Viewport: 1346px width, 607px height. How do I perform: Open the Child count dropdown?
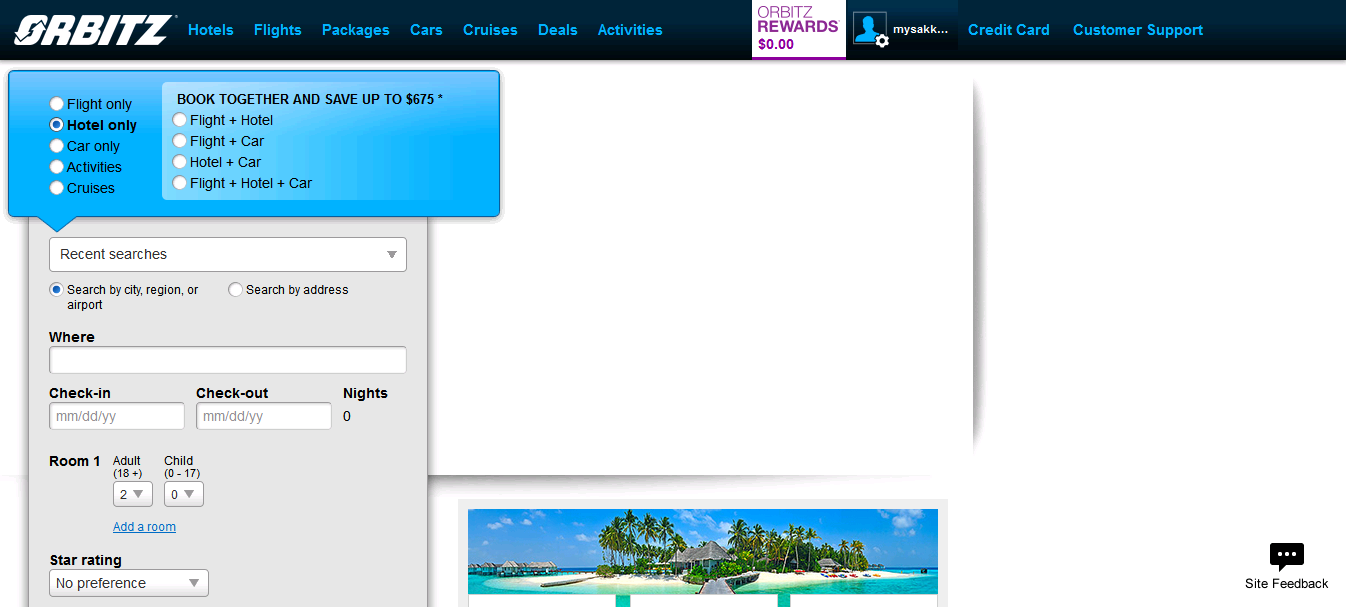(184, 494)
